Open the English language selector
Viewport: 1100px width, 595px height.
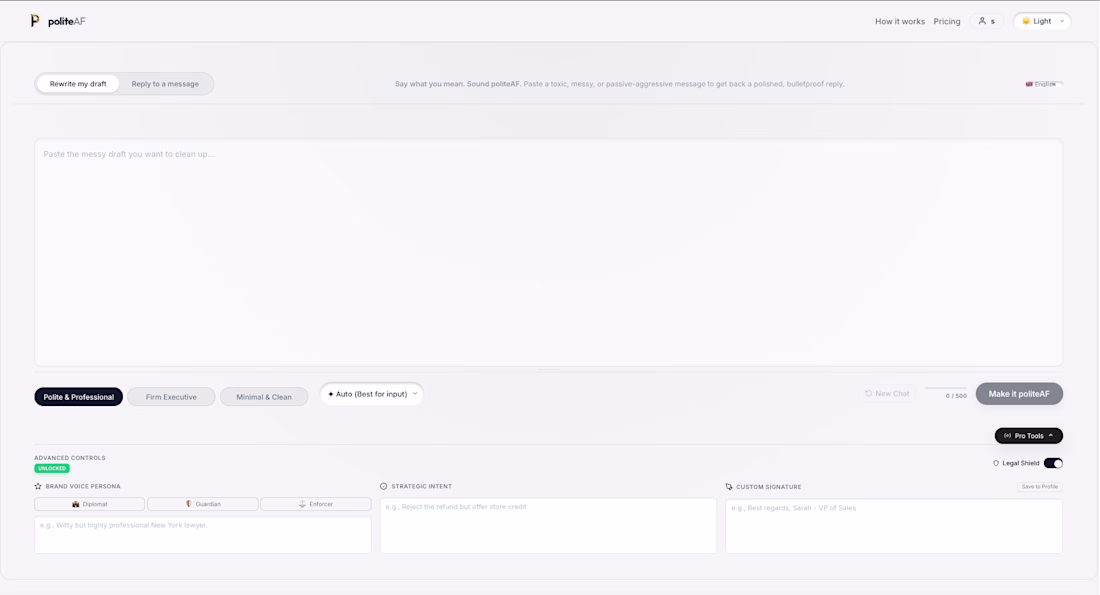(x=1044, y=84)
